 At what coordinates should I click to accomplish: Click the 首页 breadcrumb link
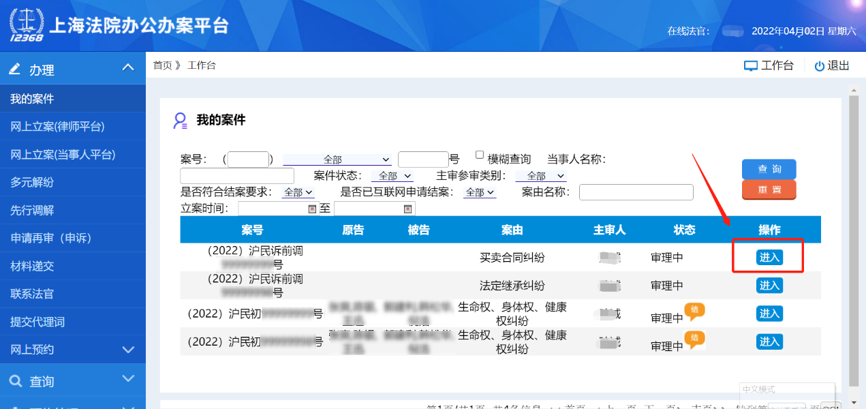162,66
